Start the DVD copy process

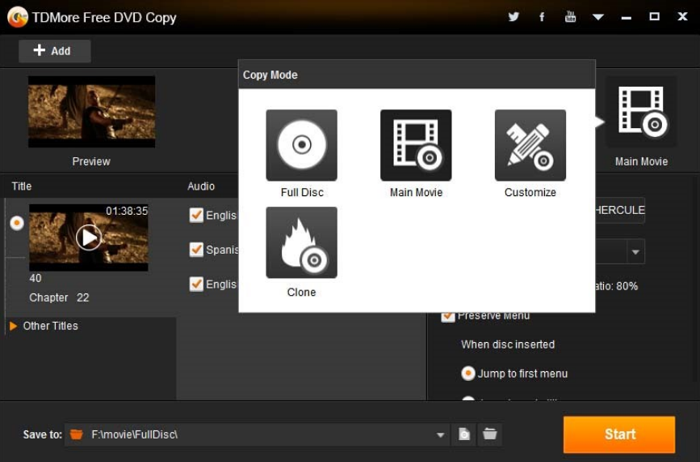pyautogui.click(x=619, y=434)
